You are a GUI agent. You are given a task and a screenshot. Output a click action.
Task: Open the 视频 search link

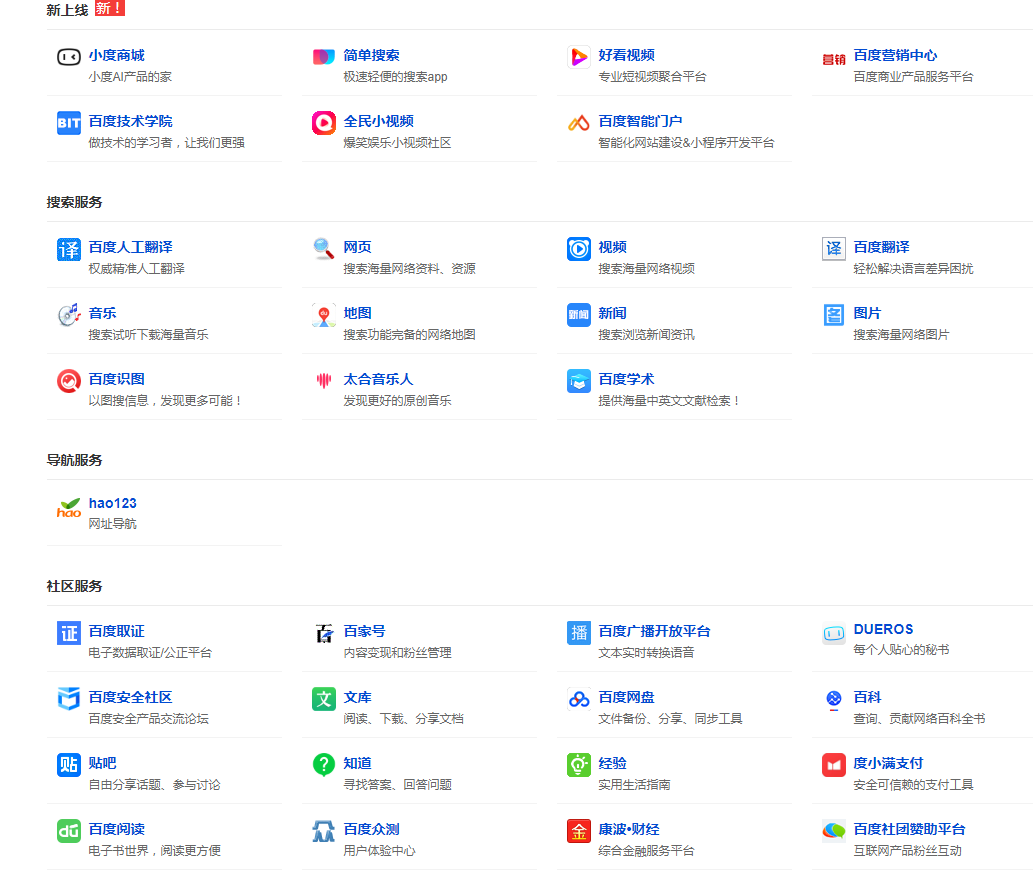pos(612,247)
